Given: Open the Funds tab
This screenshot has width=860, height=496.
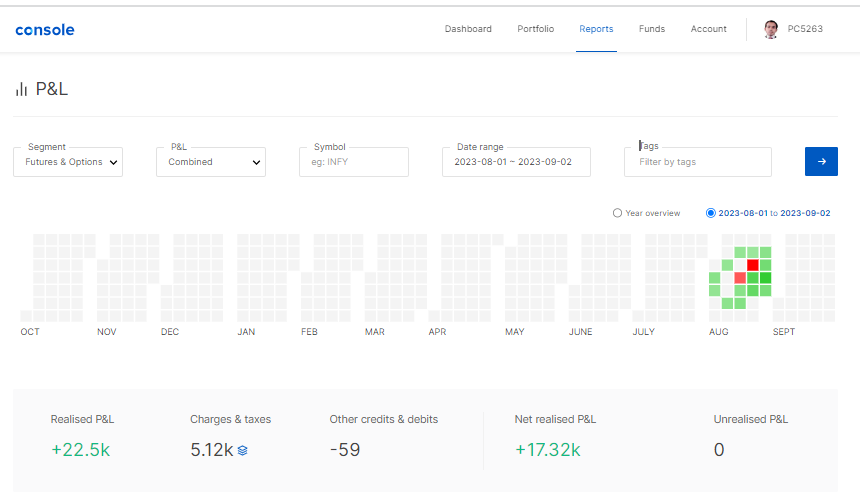Looking at the screenshot, I should pos(652,29).
